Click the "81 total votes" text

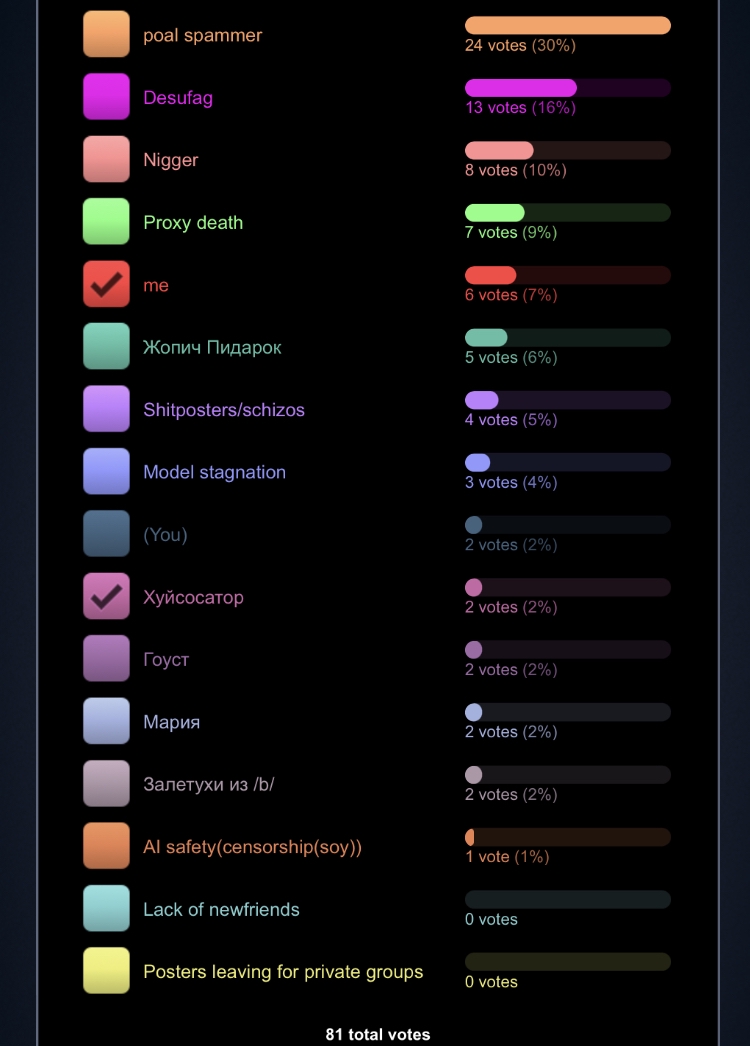pyautogui.click(x=378, y=1035)
